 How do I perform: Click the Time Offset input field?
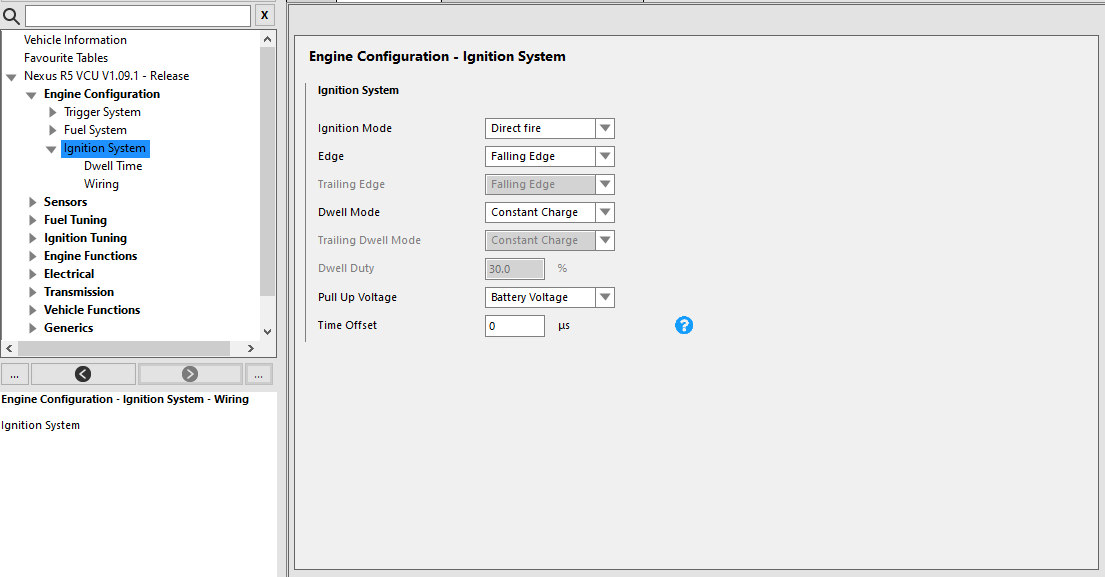click(x=514, y=326)
